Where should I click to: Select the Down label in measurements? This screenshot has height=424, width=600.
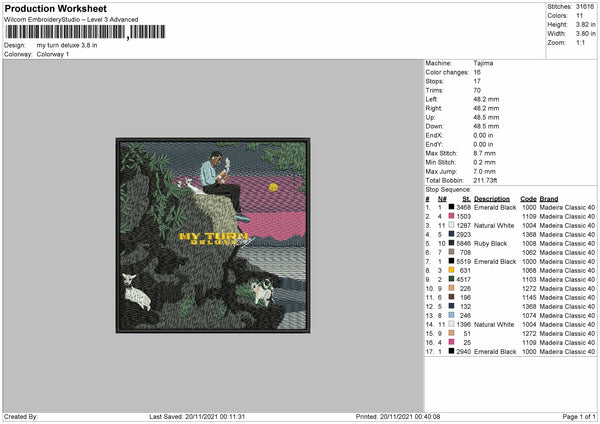tap(434, 126)
